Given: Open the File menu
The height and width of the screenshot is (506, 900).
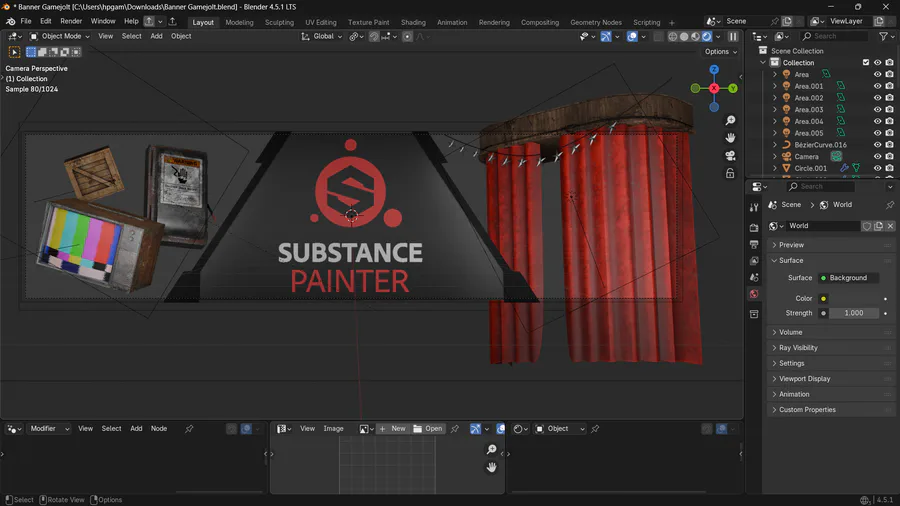Looking at the screenshot, I should (26, 21).
